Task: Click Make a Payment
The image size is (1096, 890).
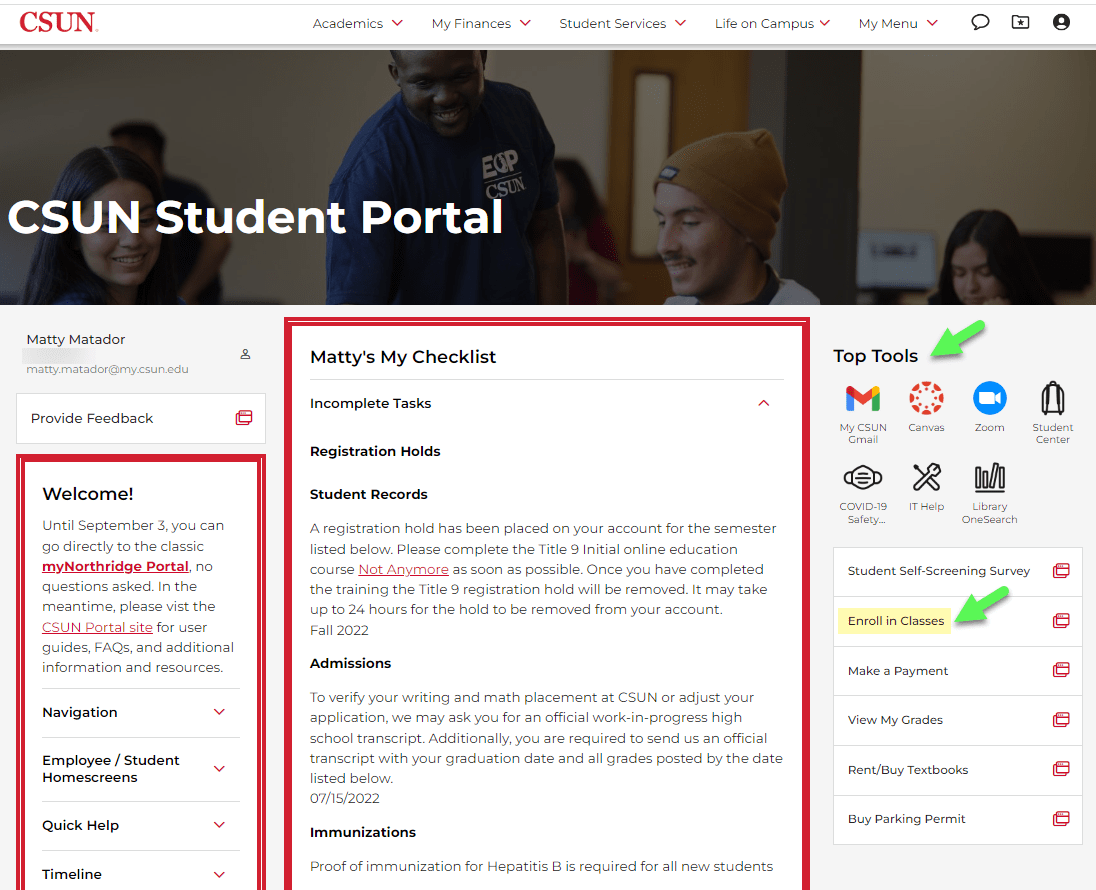Action: pyautogui.click(x=958, y=670)
